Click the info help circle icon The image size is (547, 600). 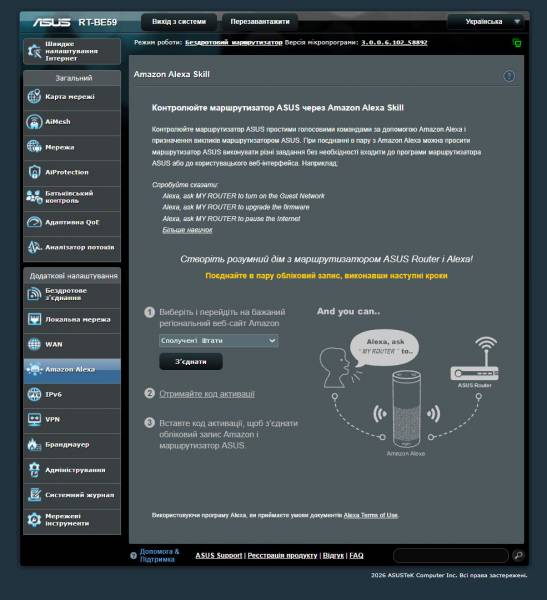[x=509, y=76]
